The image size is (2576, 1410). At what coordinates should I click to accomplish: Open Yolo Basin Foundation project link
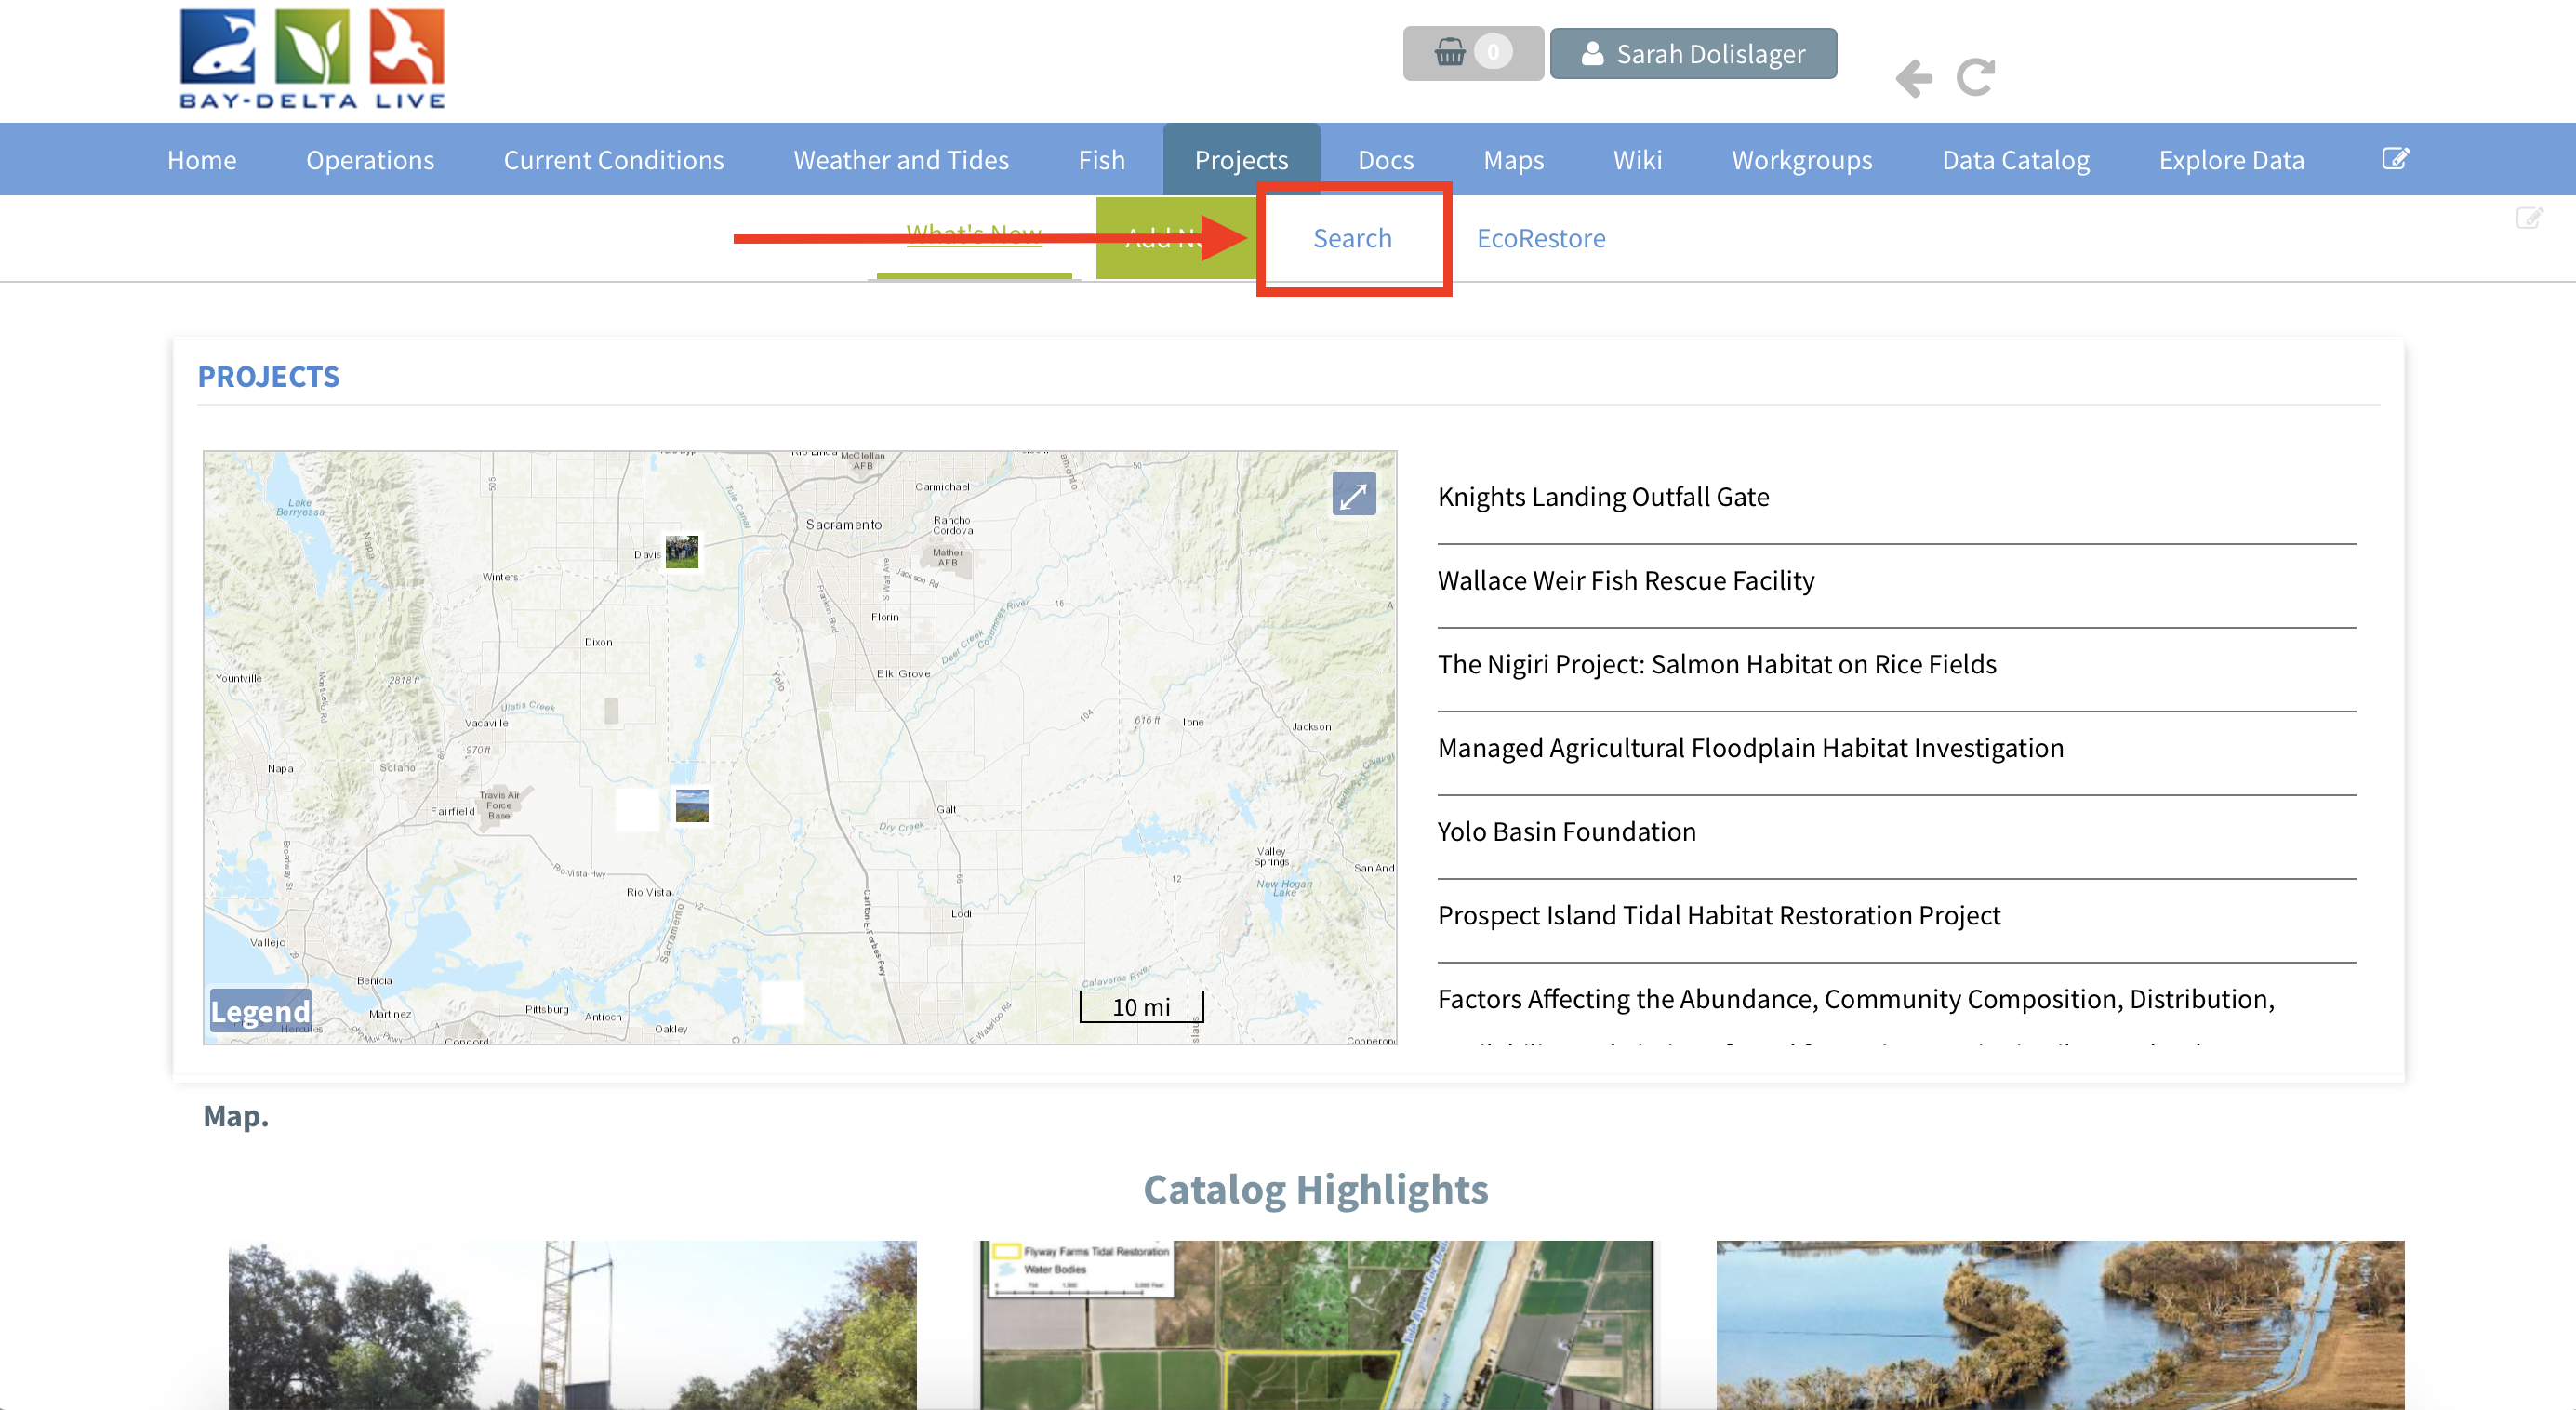[1566, 832]
